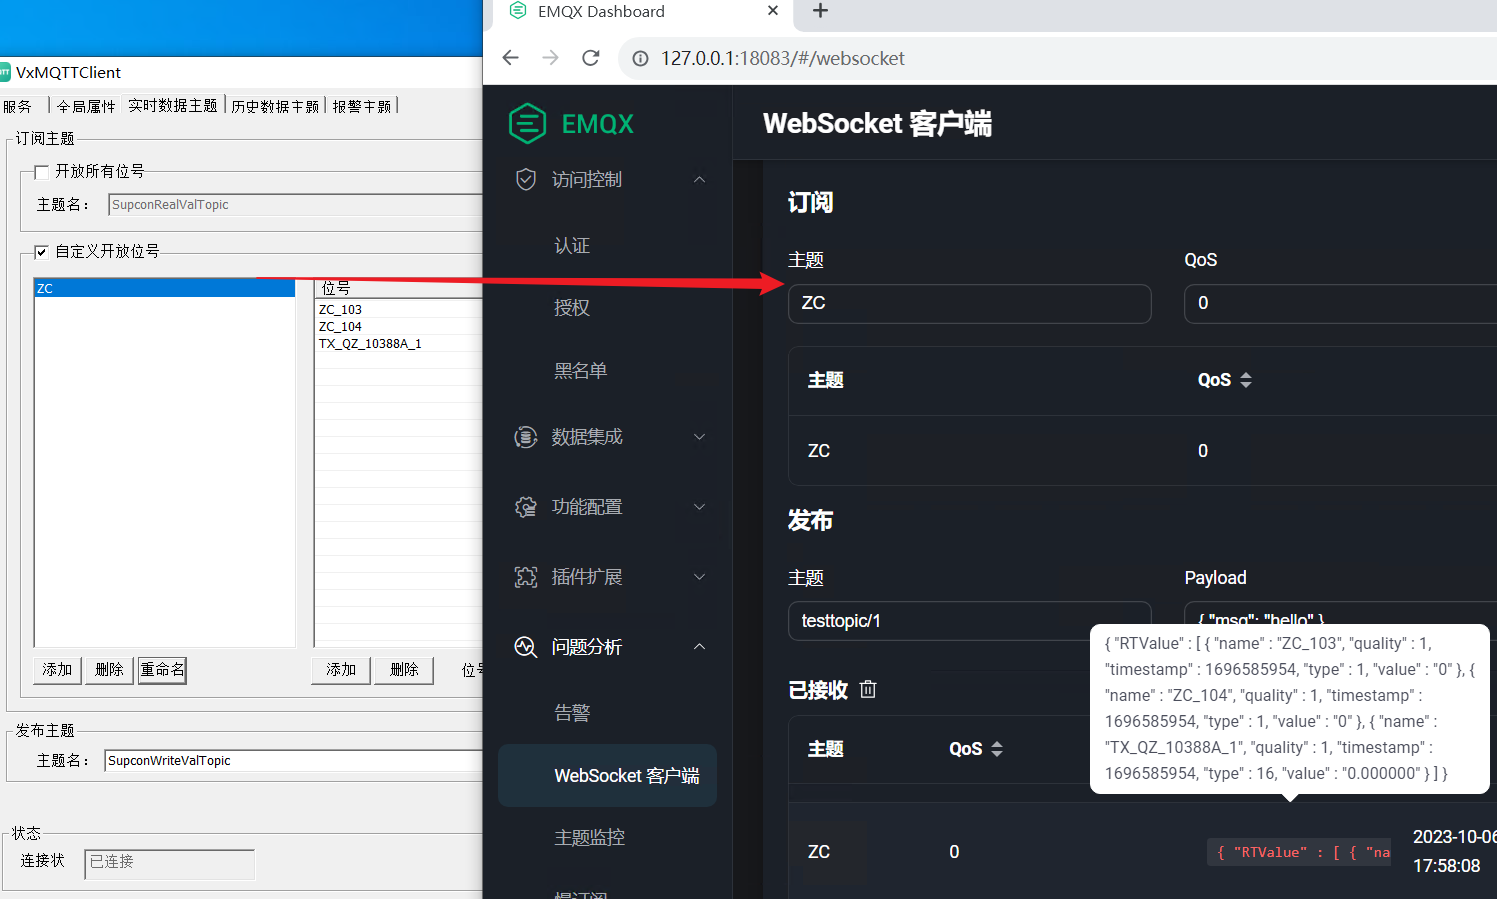The width and height of the screenshot is (1497, 899).
Task: Click the EMQX logo icon in the sidebar
Action: click(x=527, y=123)
